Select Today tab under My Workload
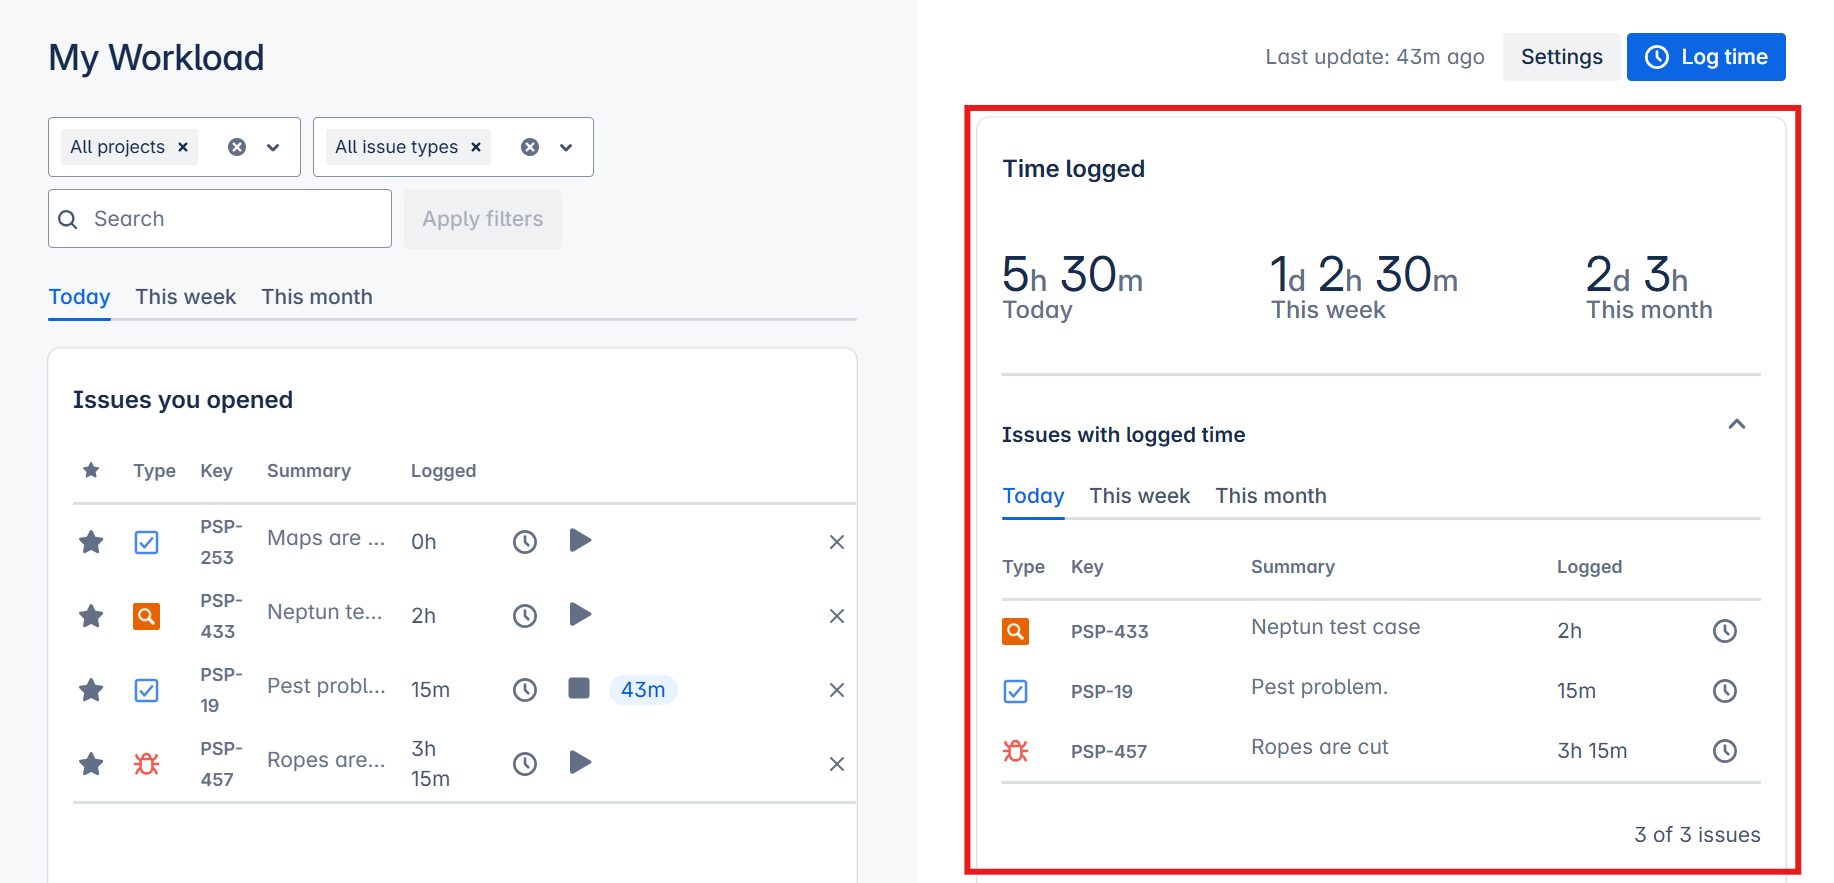Viewport: 1834px width, 883px height. (79, 297)
